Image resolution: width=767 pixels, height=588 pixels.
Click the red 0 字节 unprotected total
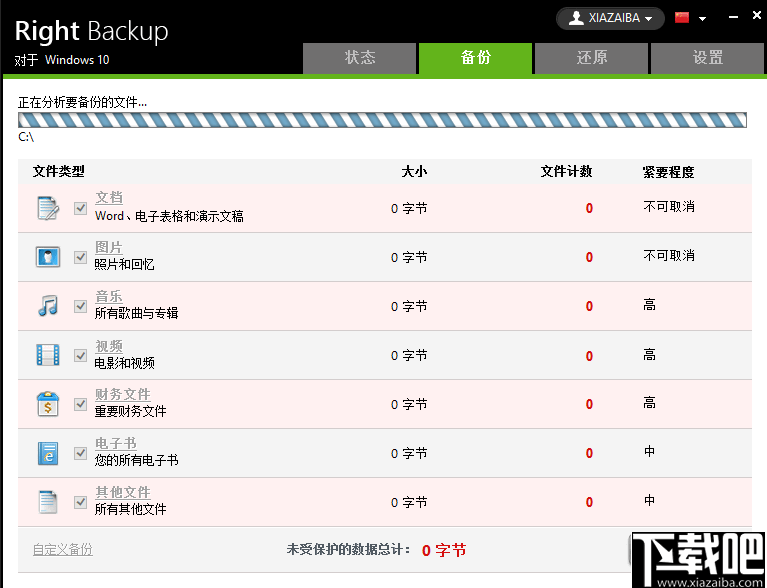click(x=444, y=550)
